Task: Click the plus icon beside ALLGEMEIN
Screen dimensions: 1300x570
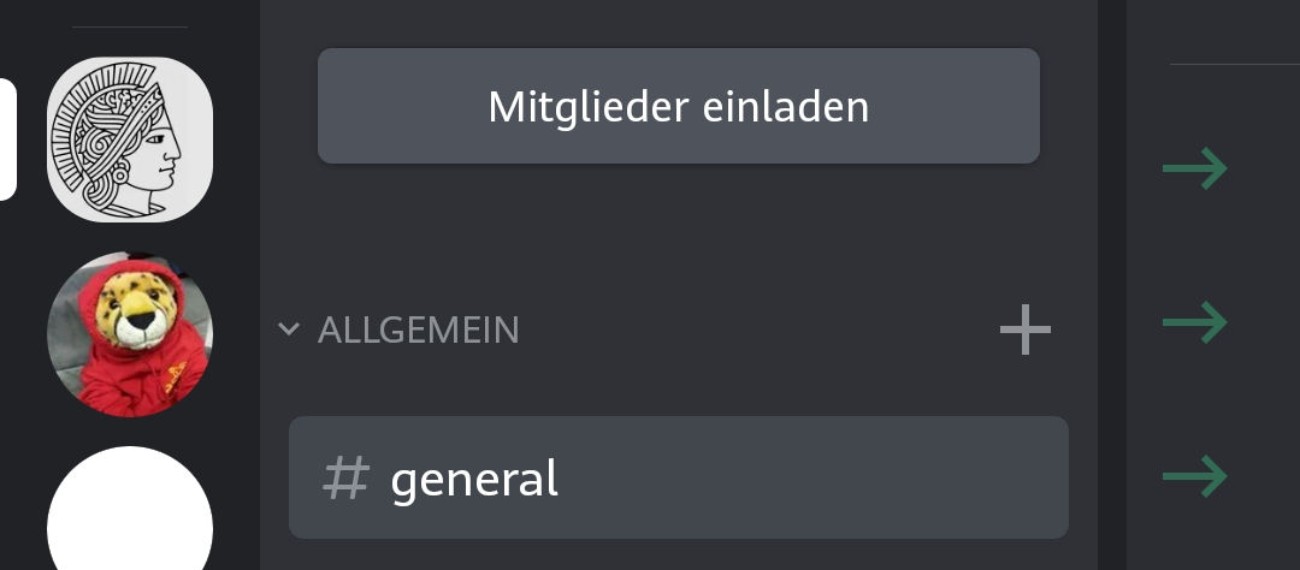Action: [1025, 330]
